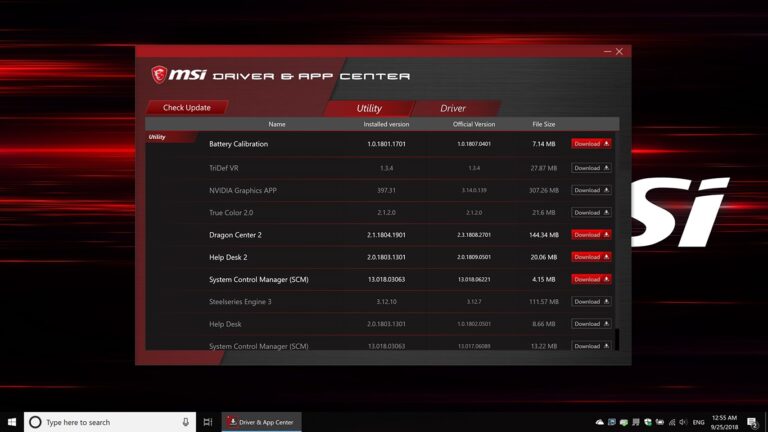
Task: Select the Utility category in the sidebar
Action: (x=157, y=137)
